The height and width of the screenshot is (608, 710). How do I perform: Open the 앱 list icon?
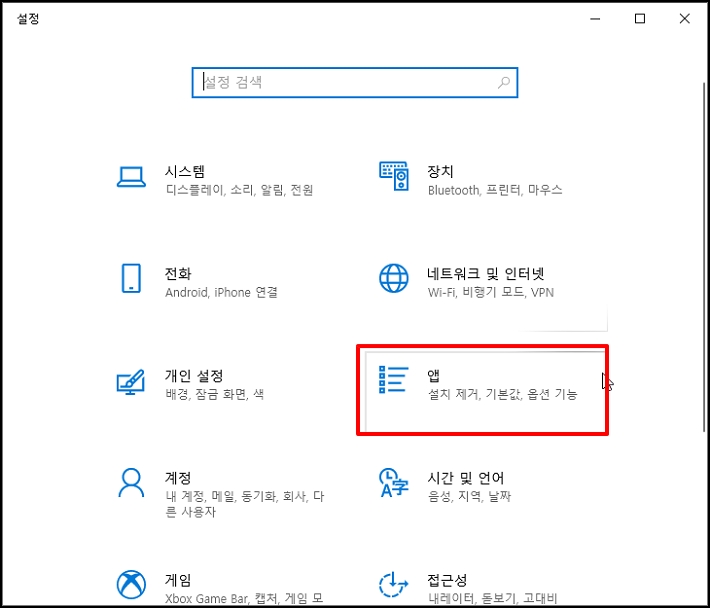[x=393, y=380]
